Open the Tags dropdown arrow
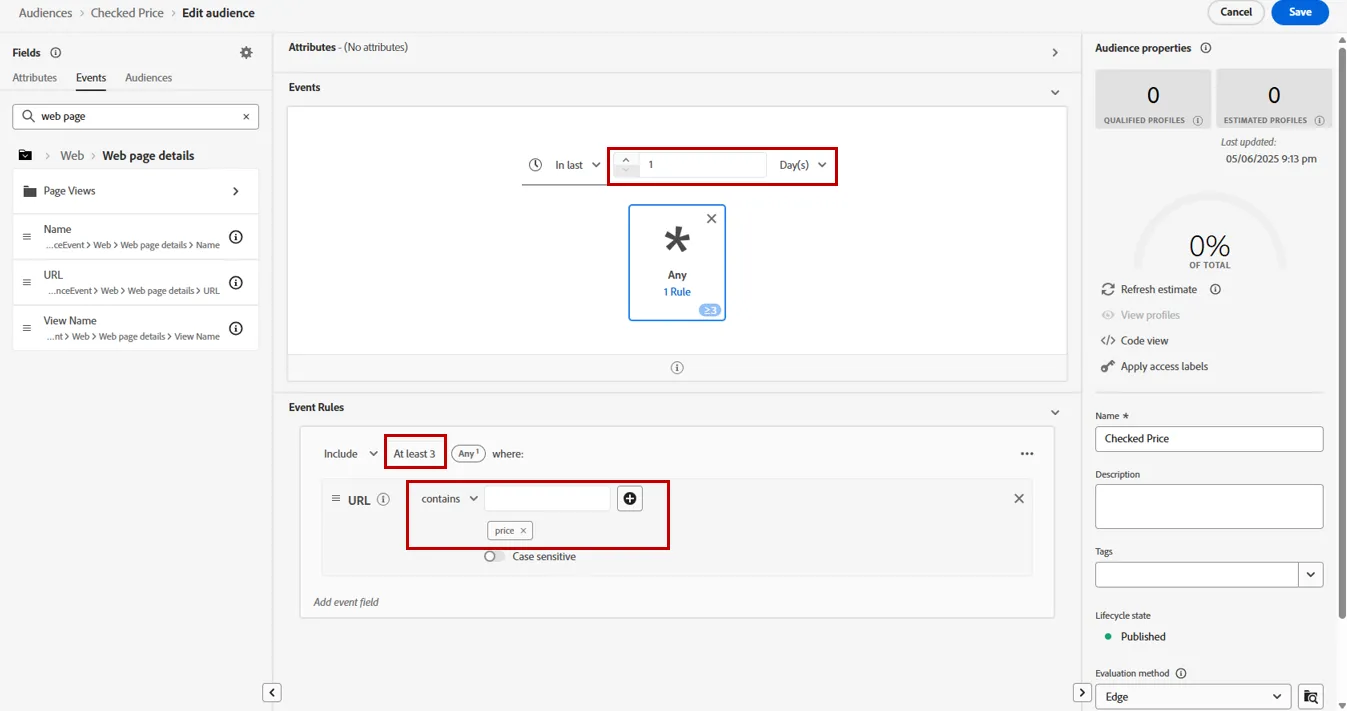 tap(1311, 575)
